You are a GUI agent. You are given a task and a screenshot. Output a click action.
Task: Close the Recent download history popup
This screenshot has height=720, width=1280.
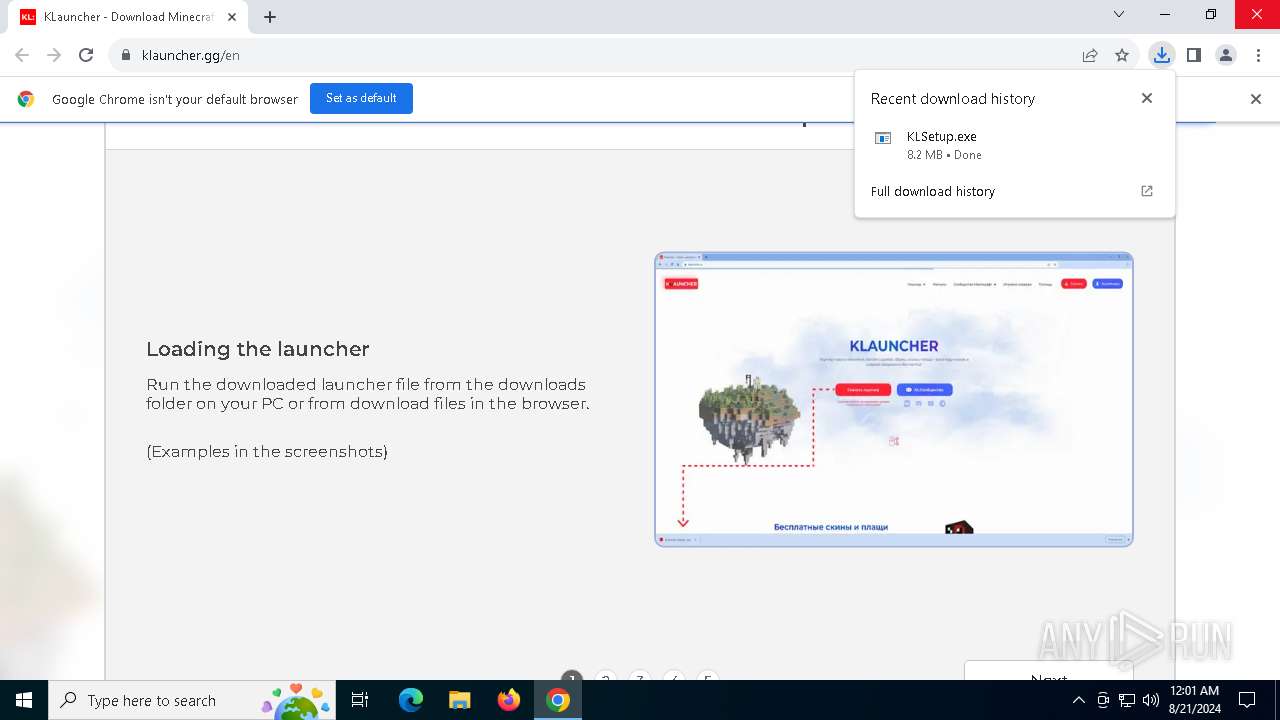pos(1147,98)
